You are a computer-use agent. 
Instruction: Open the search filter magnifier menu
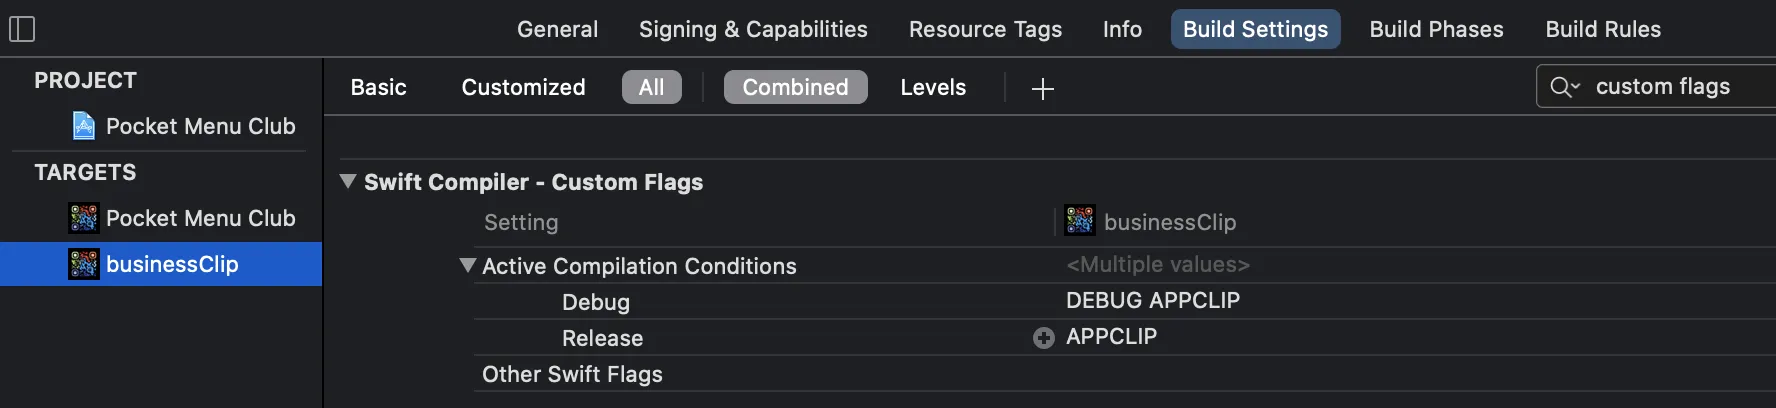1564,87
